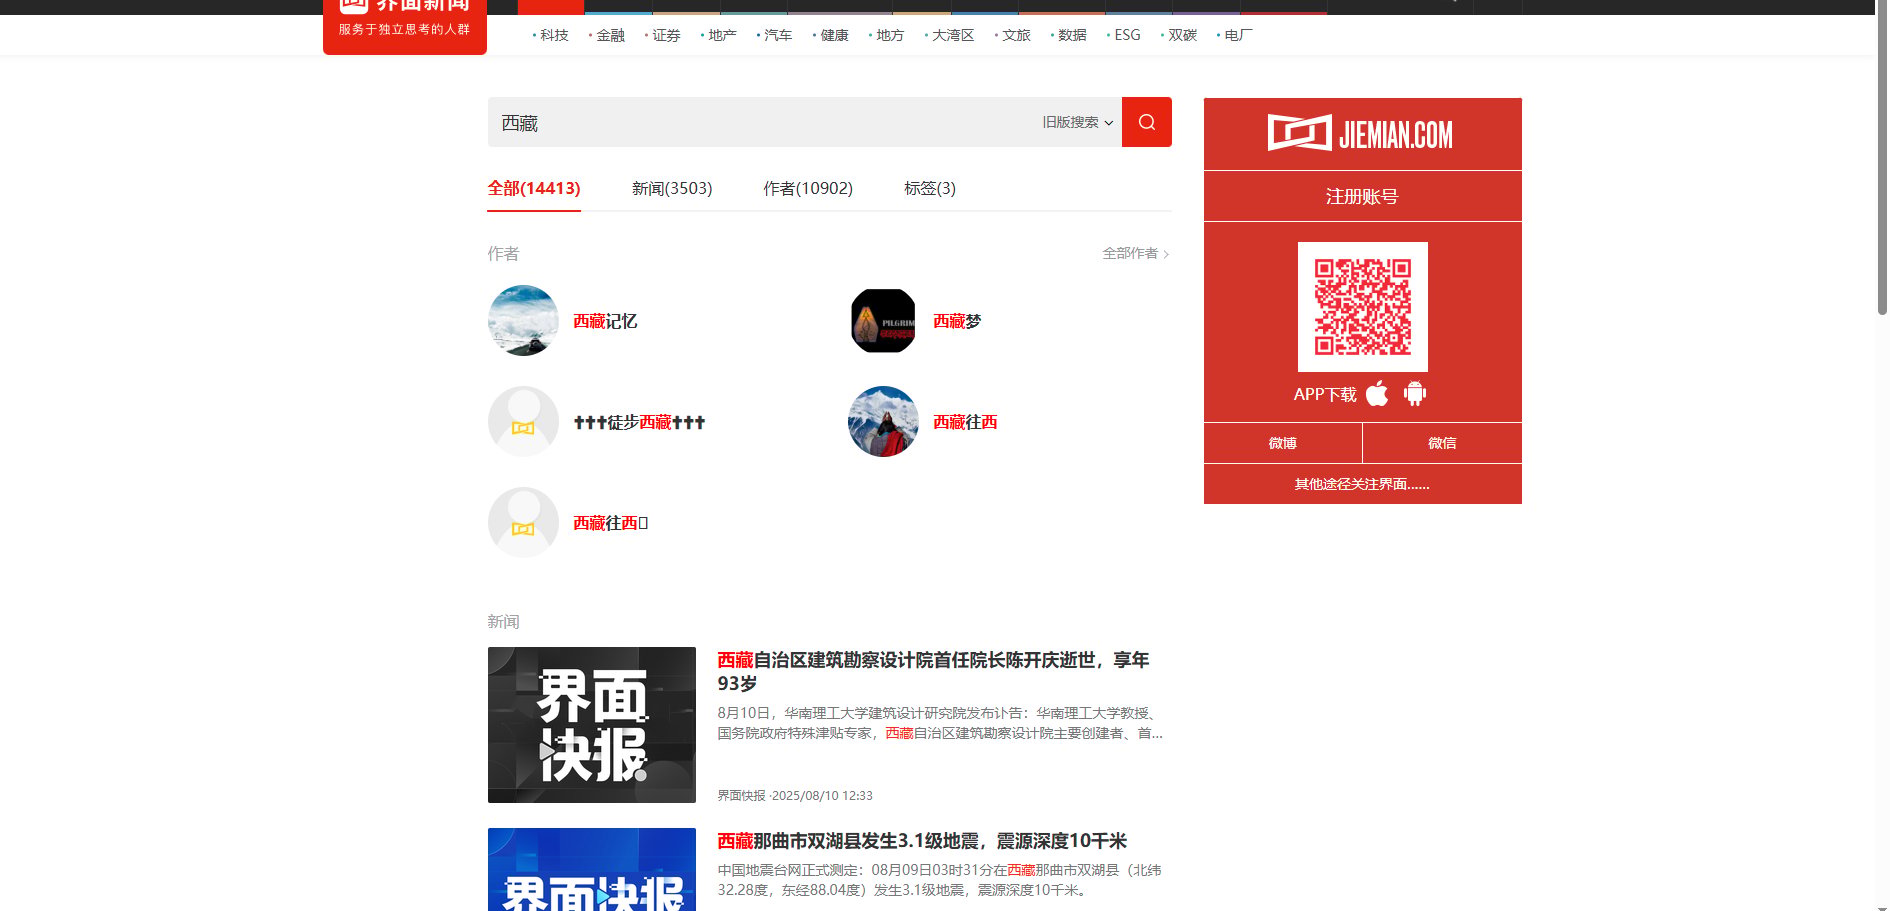Screen dimensions: 1890x911
Task: Click the Android download icon
Action: pyautogui.click(x=1414, y=393)
